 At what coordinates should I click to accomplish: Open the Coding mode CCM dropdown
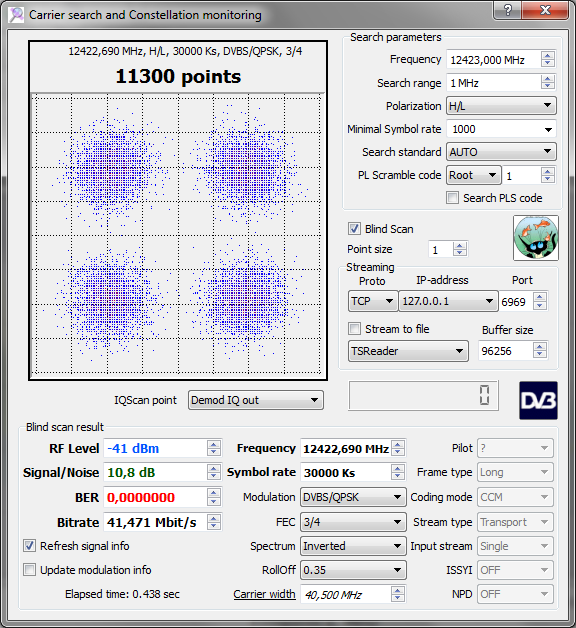(x=515, y=497)
